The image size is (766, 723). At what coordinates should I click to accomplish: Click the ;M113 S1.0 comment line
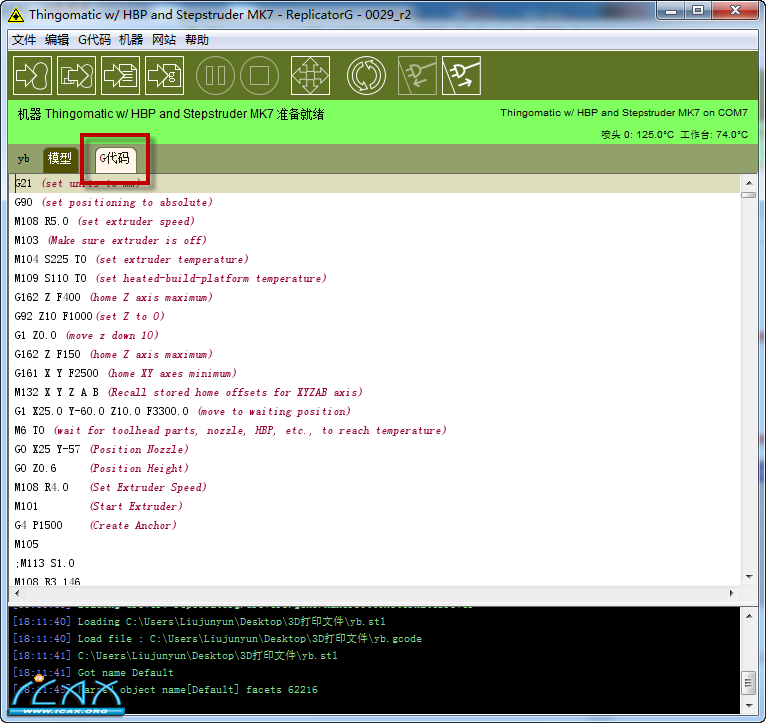[x=45, y=564]
